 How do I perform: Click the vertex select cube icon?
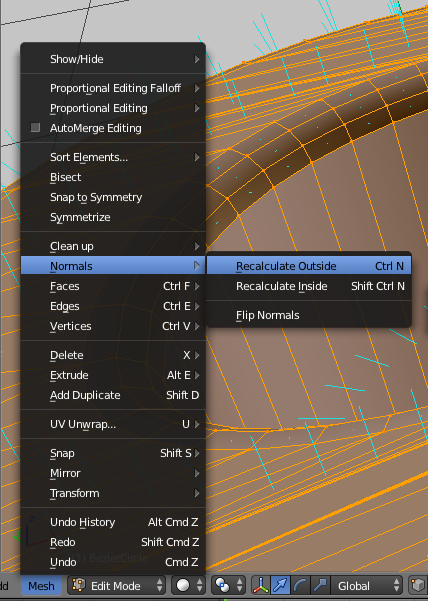(x=418, y=585)
